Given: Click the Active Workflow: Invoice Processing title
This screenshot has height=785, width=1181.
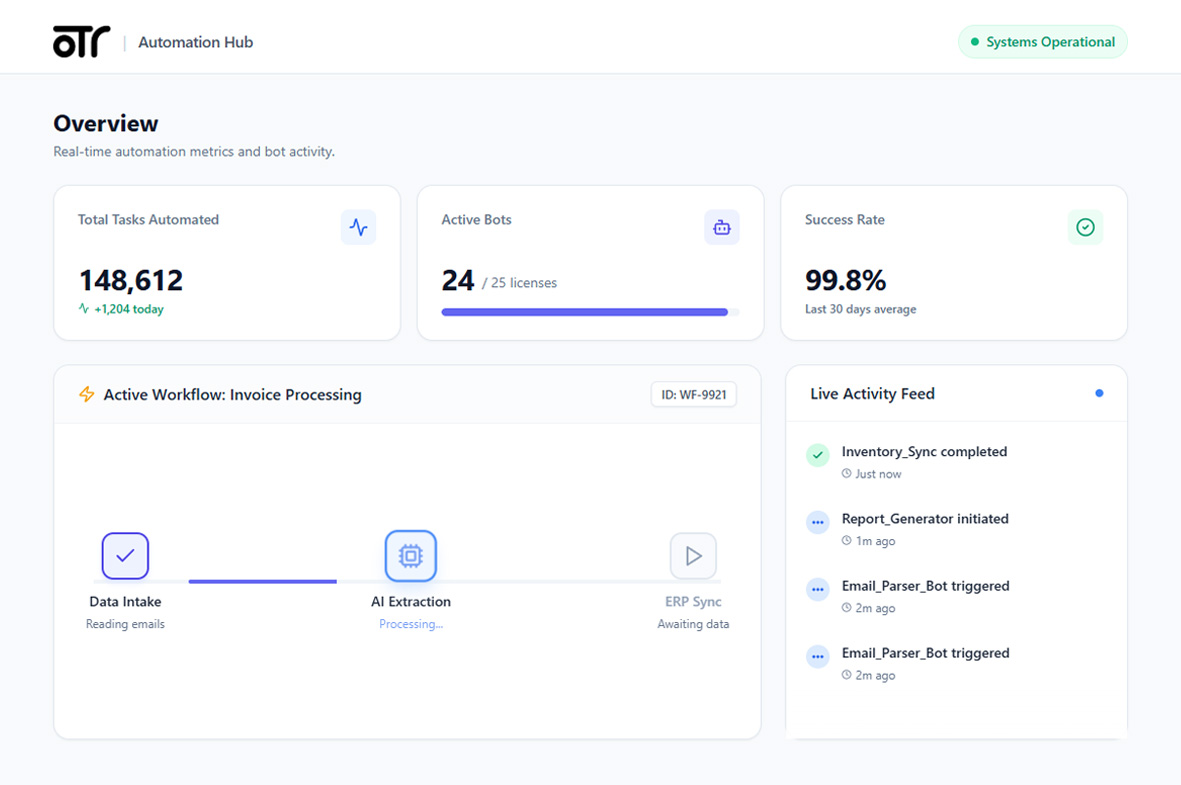Looking at the screenshot, I should 233,395.
